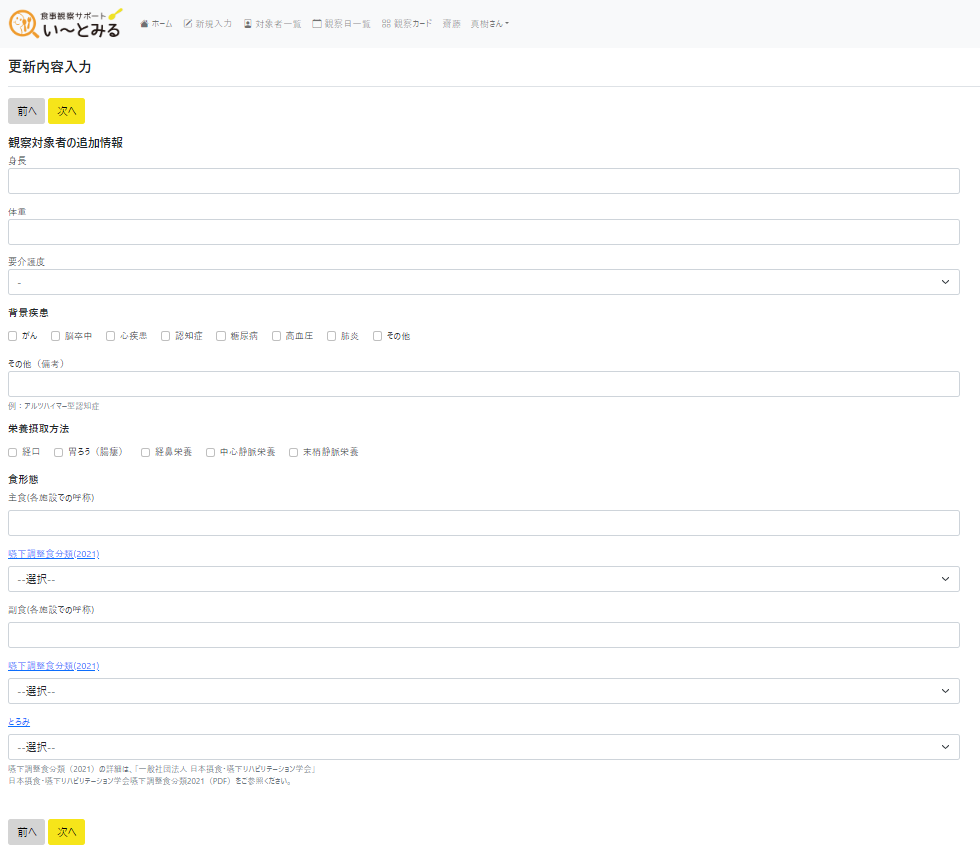Click the い〜とみる logo

[66, 24]
